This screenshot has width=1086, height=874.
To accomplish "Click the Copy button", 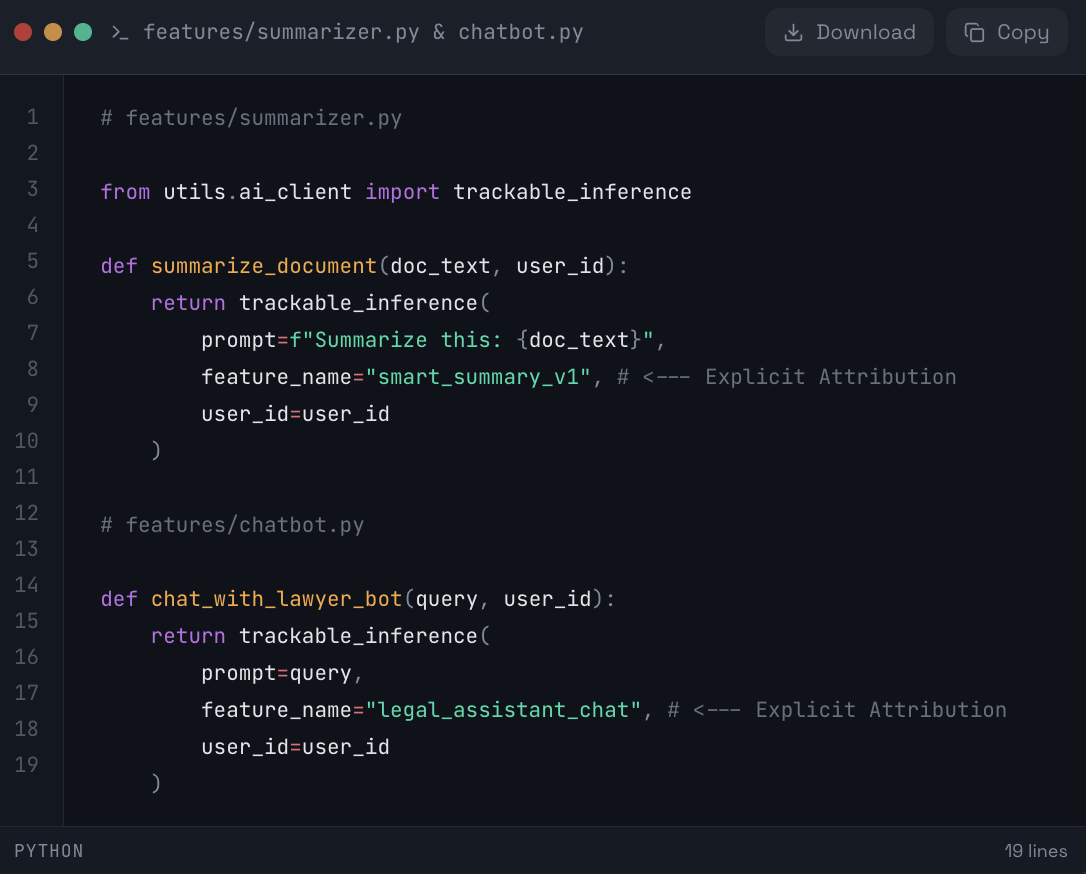I will coord(1006,32).
